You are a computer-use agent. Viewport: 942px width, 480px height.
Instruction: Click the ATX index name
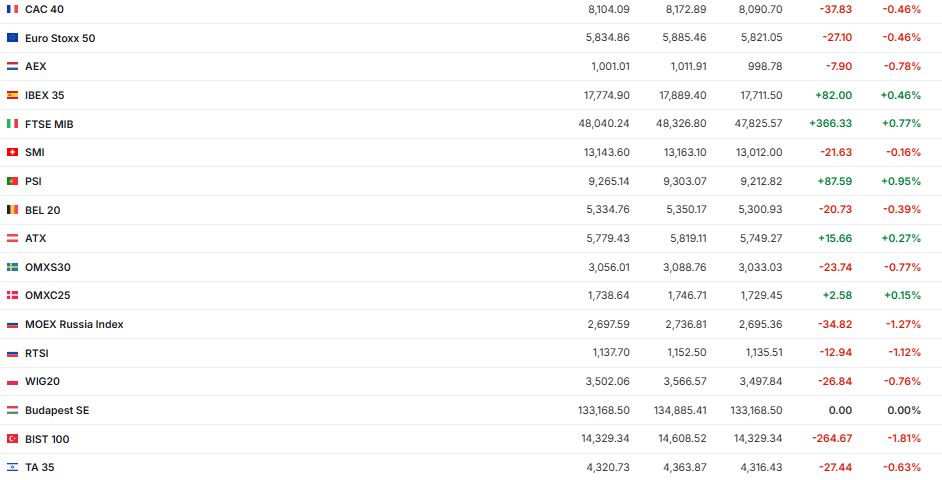36,238
